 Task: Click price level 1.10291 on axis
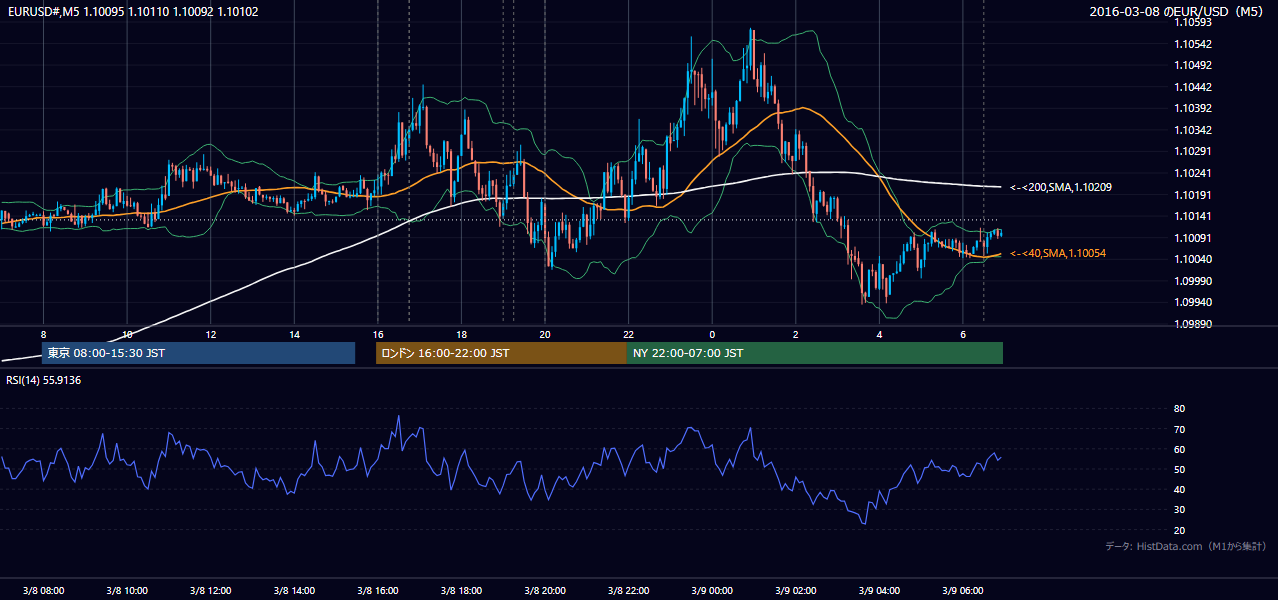[1193, 152]
